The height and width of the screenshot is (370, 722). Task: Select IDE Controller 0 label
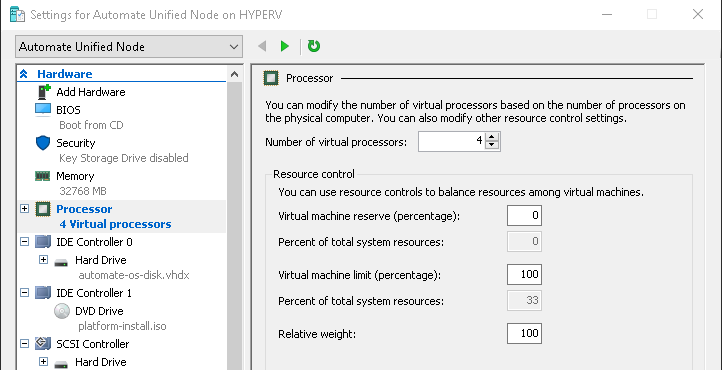coord(94,242)
